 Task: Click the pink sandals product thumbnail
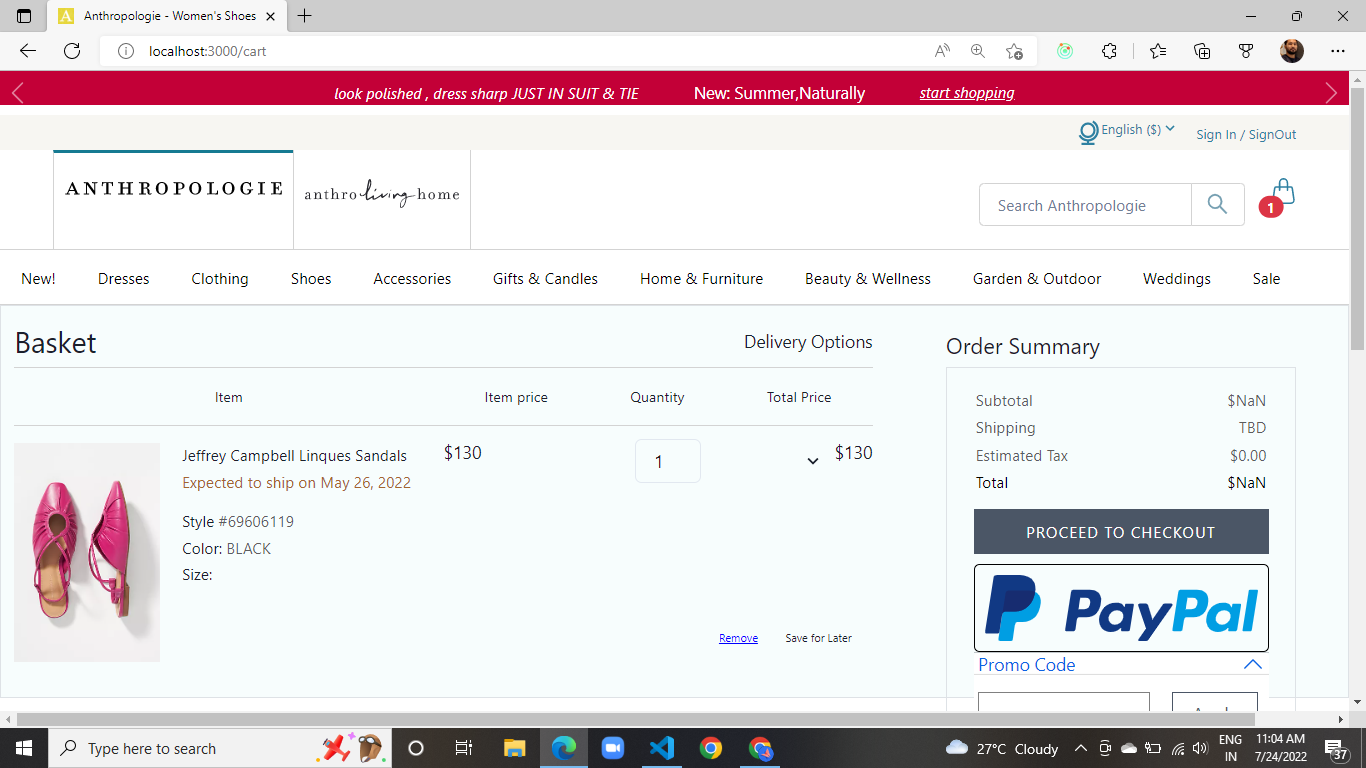87,552
